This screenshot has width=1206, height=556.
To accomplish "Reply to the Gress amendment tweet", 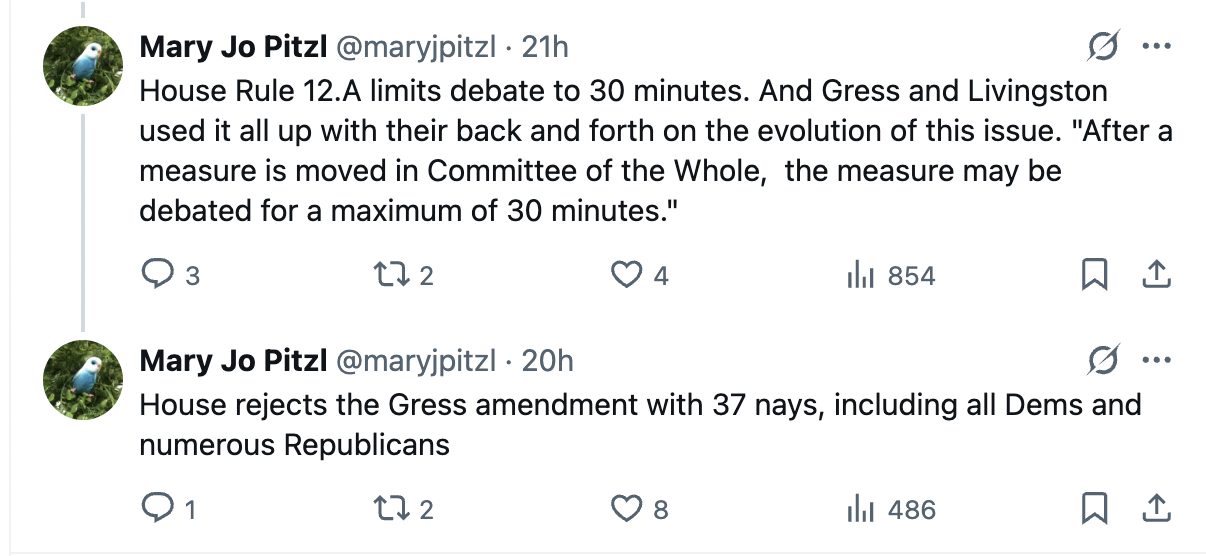I will click(157, 510).
